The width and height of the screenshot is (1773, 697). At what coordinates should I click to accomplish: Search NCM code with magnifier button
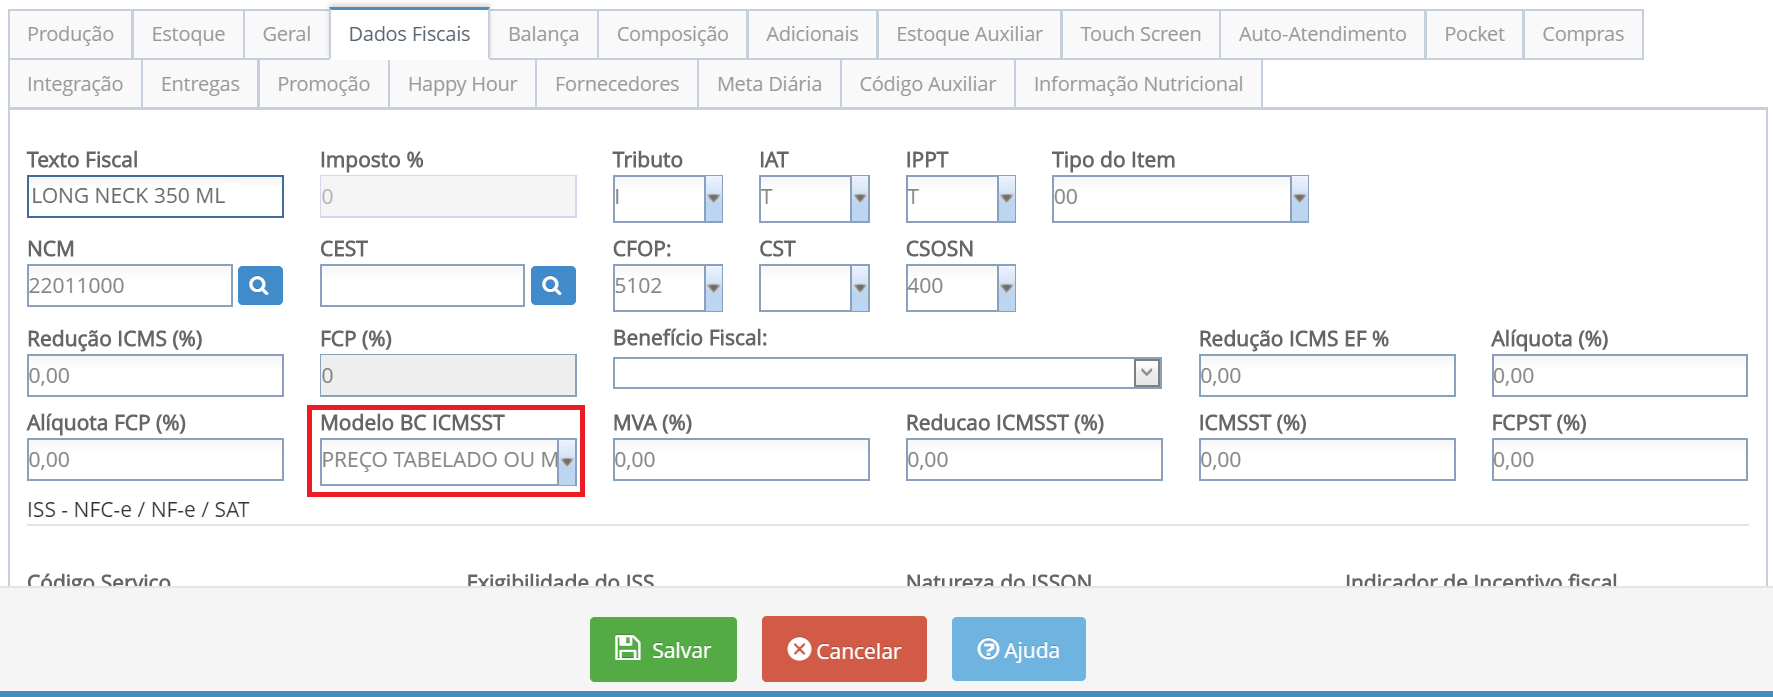coord(260,286)
